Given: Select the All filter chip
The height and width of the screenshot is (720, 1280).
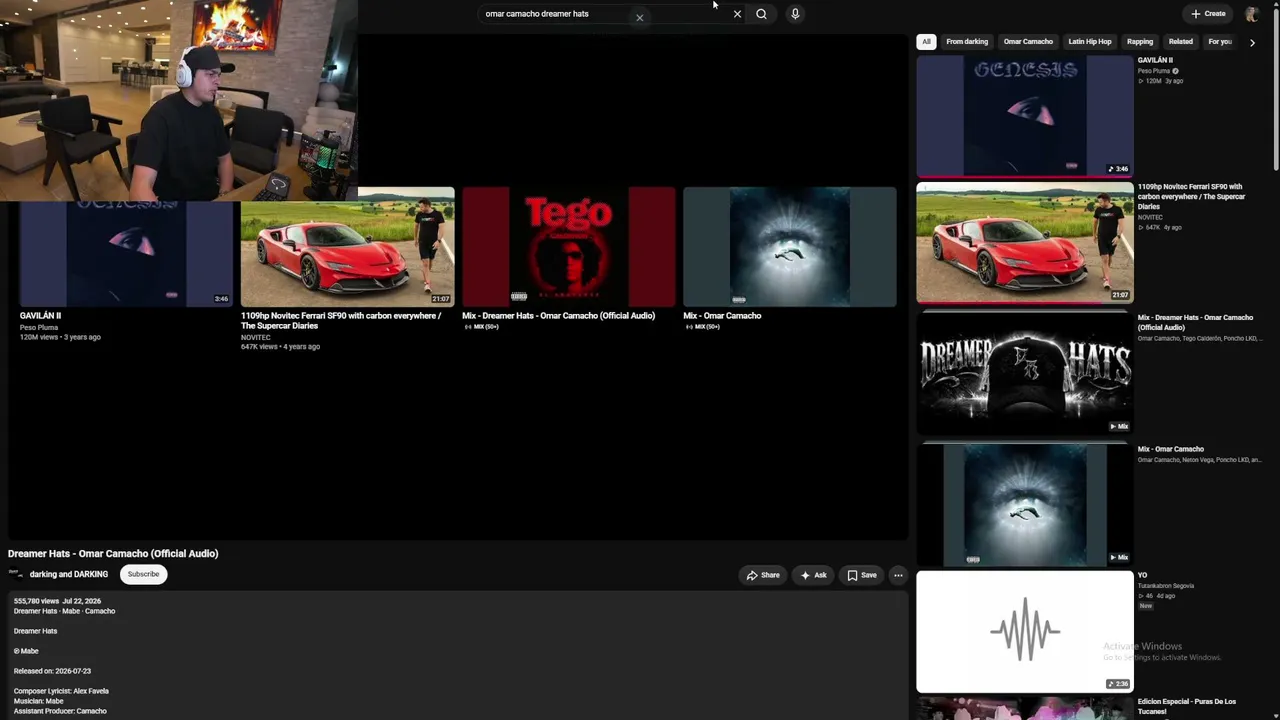Looking at the screenshot, I should 926,42.
